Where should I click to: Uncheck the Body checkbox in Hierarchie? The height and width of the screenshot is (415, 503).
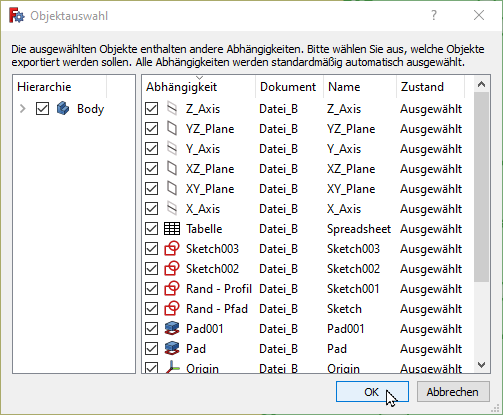tap(42, 109)
